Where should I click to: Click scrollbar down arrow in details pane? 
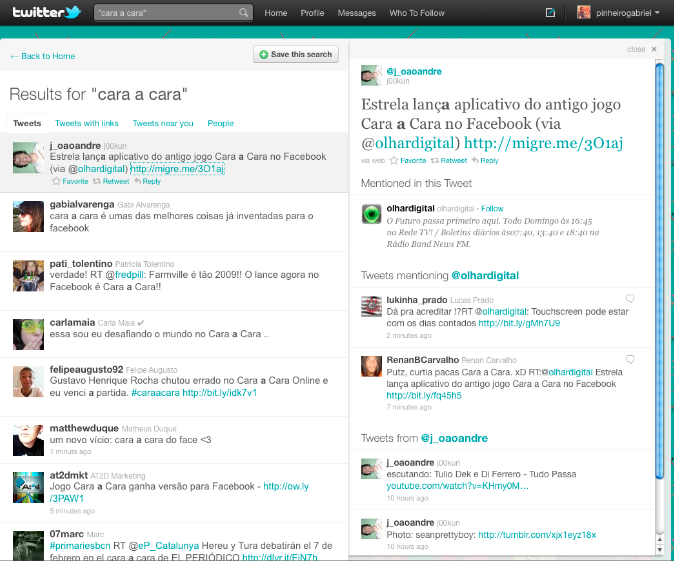pyautogui.click(x=659, y=549)
